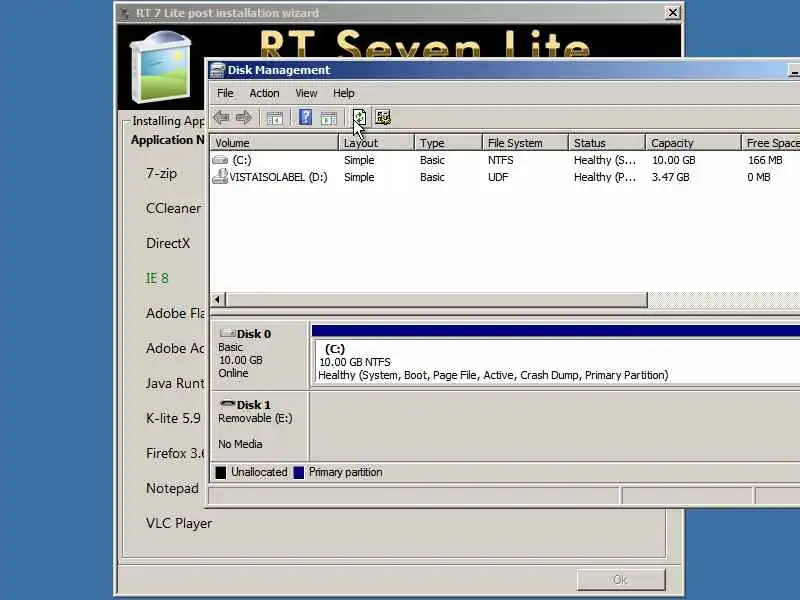Click the green IE 8 entry in wizard
Image resolution: width=800 pixels, height=600 pixels.
(x=157, y=279)
